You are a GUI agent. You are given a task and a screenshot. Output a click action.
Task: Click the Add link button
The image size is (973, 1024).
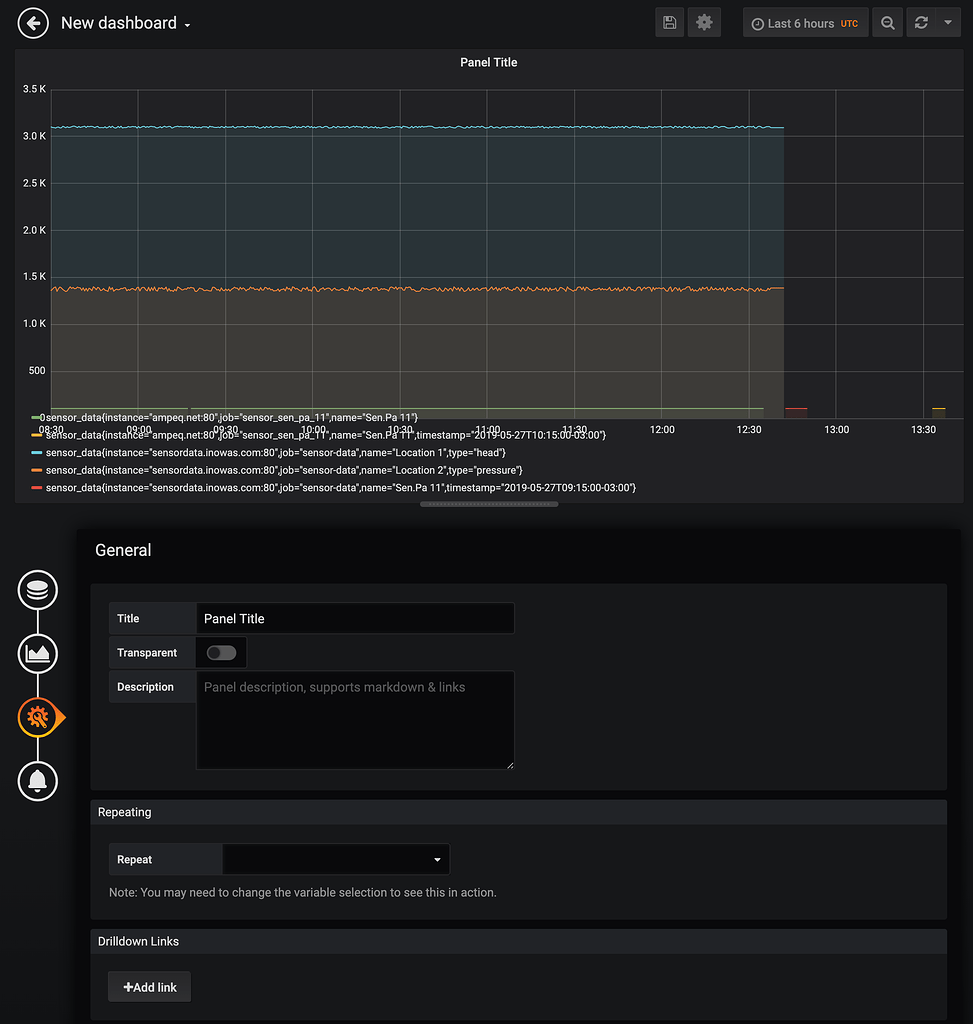tap(150, 987)
